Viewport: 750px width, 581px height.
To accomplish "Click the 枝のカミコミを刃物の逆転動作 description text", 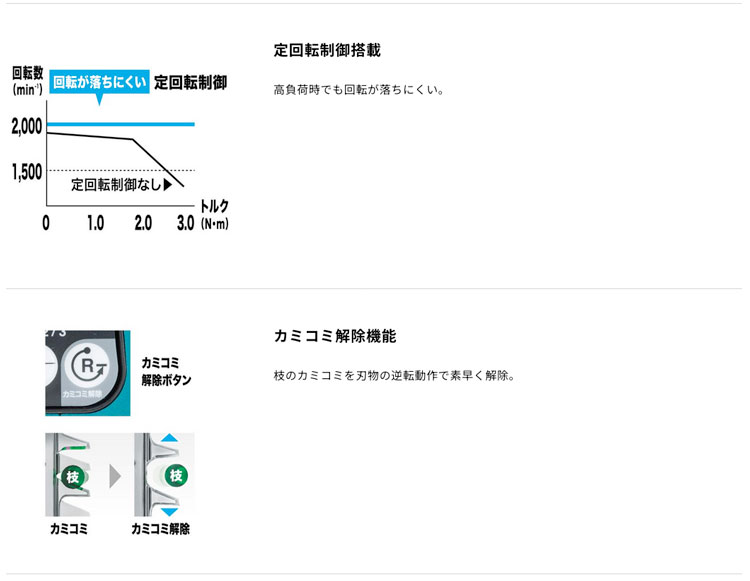I will (x=394, y=376).
